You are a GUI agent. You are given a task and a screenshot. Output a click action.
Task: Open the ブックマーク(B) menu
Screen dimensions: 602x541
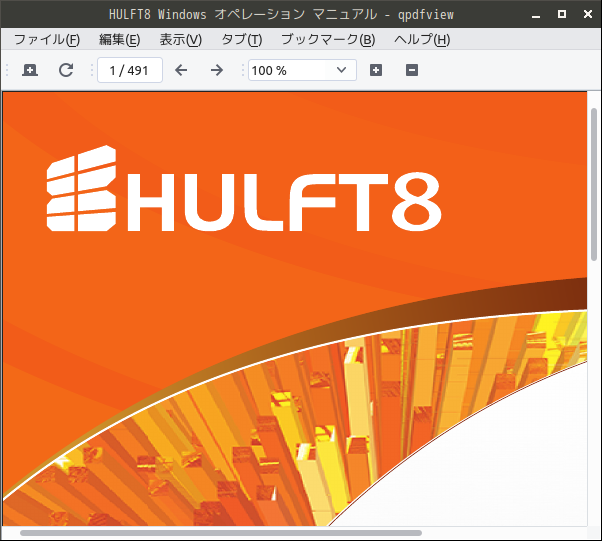click(x=328, y=40)
